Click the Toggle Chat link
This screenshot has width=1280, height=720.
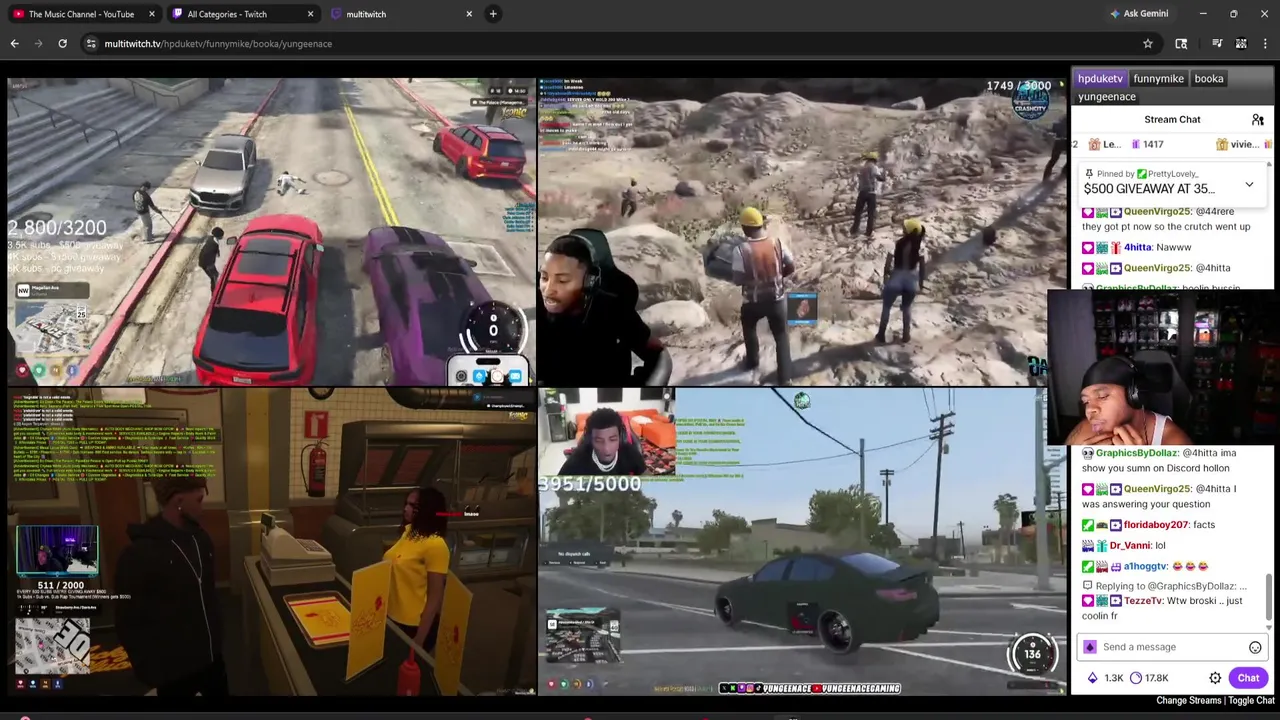coord(1252,701)
